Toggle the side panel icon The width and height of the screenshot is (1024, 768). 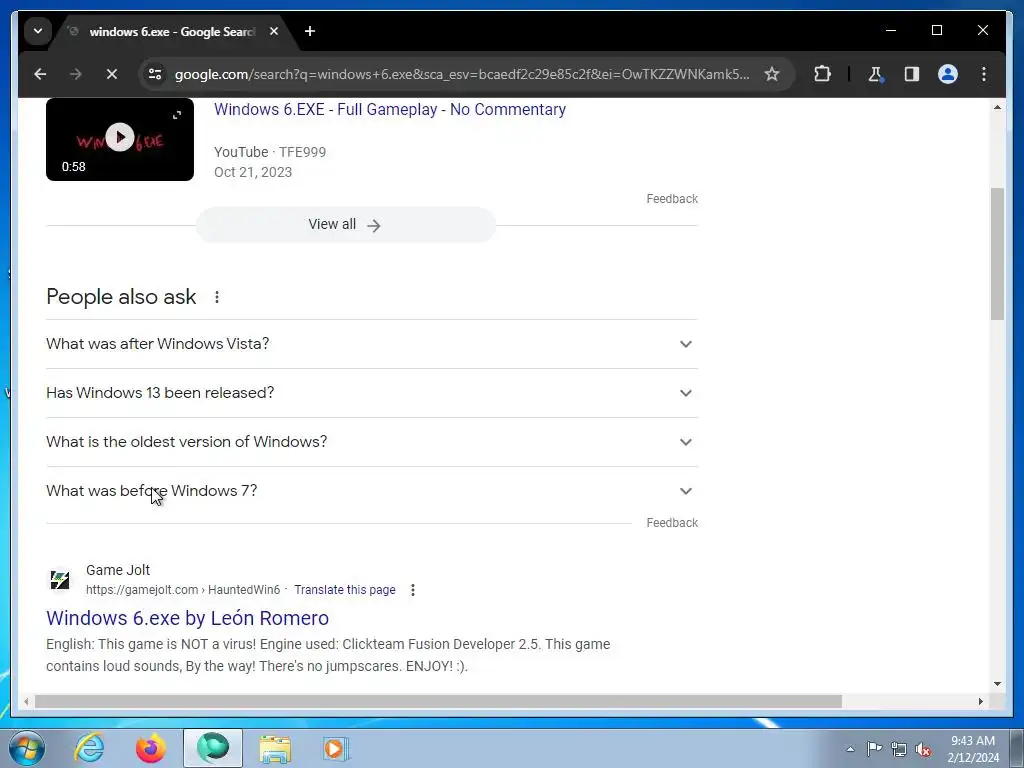point(912,74)
